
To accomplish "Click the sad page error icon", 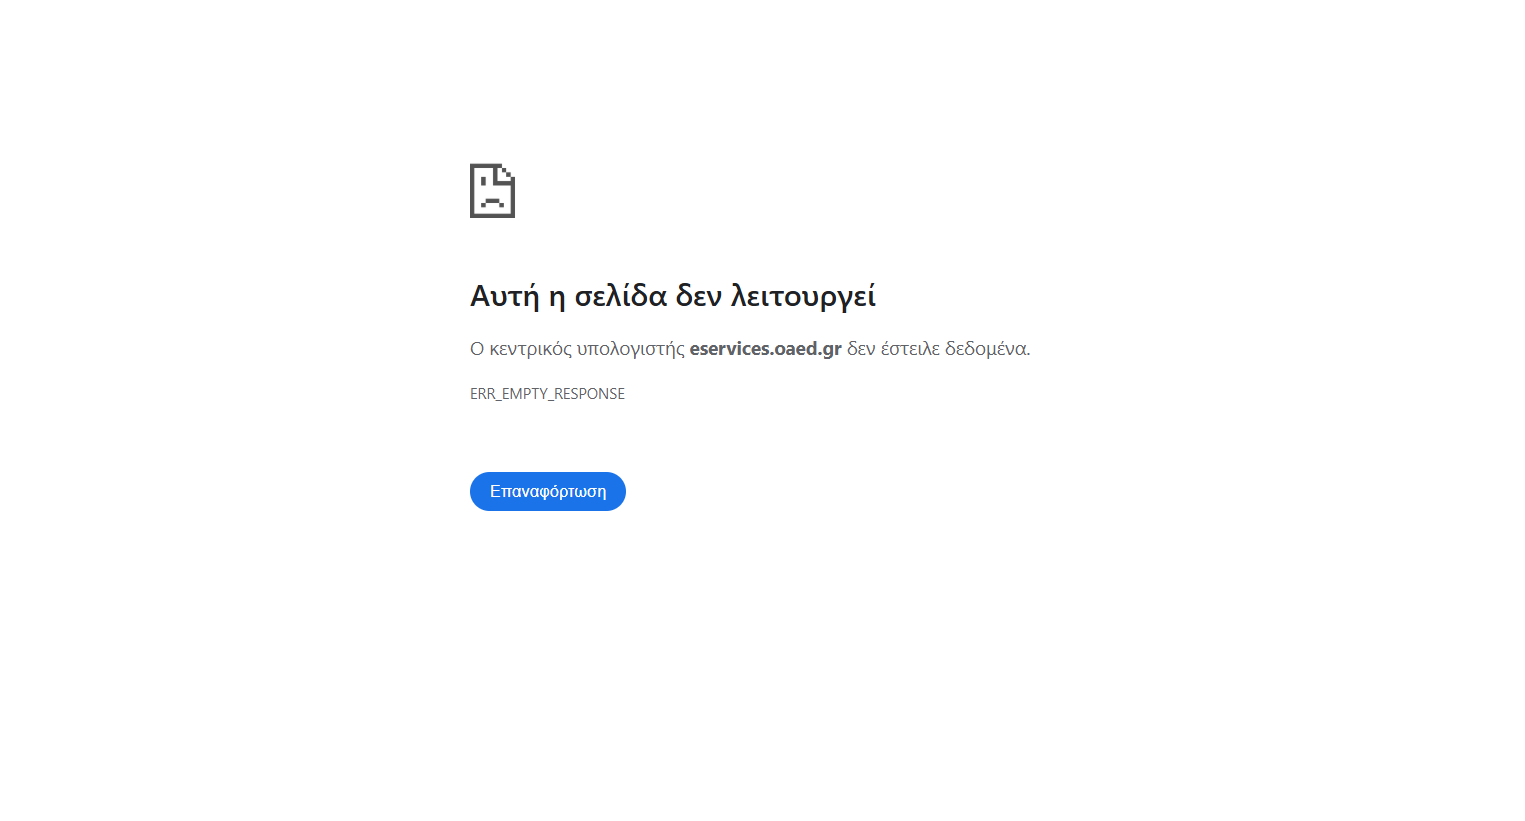I will [492, 191].
